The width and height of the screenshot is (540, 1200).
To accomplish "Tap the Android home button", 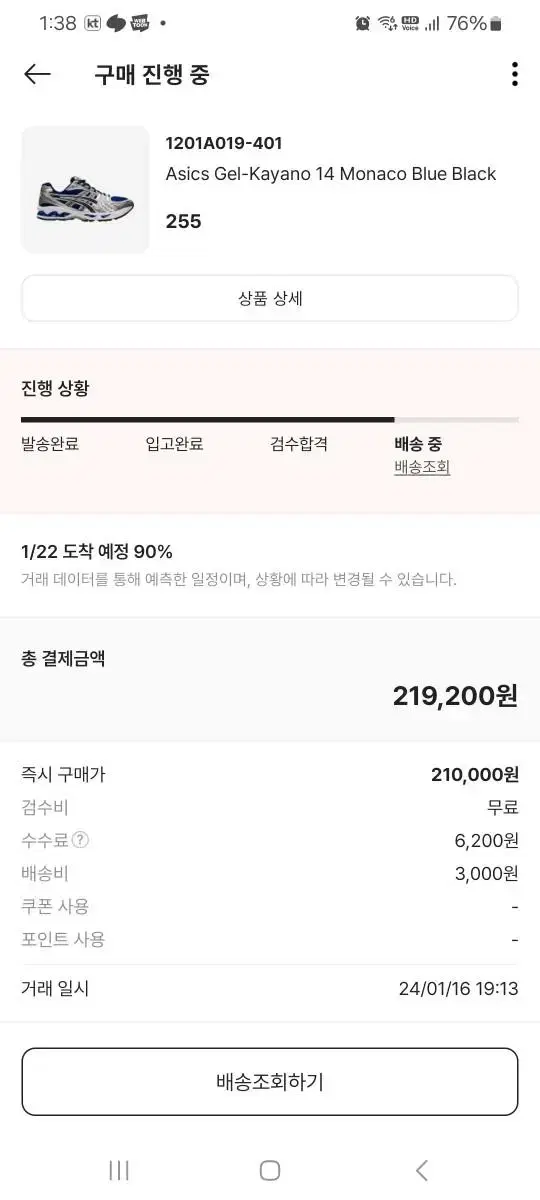I will [270, 1170].
